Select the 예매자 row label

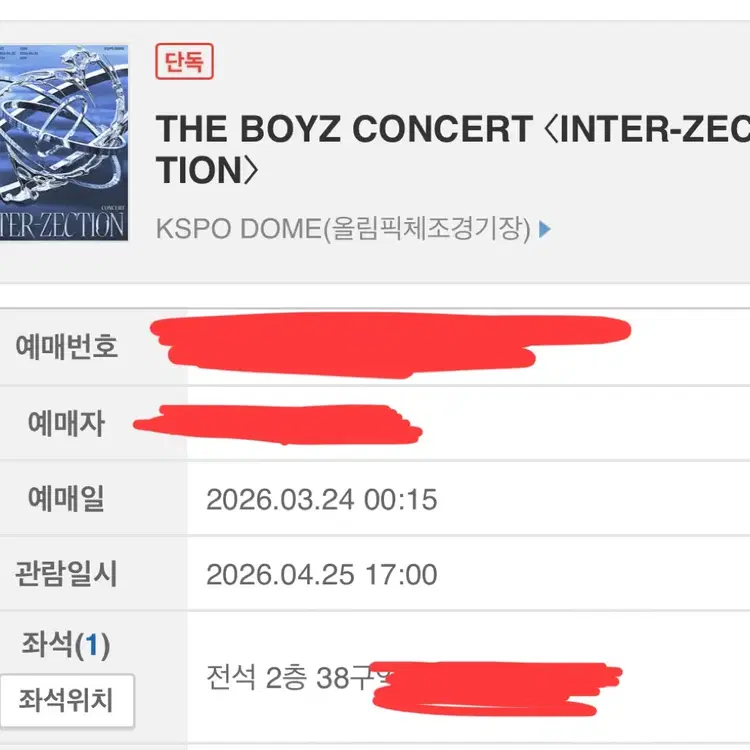tap(66, 423)
